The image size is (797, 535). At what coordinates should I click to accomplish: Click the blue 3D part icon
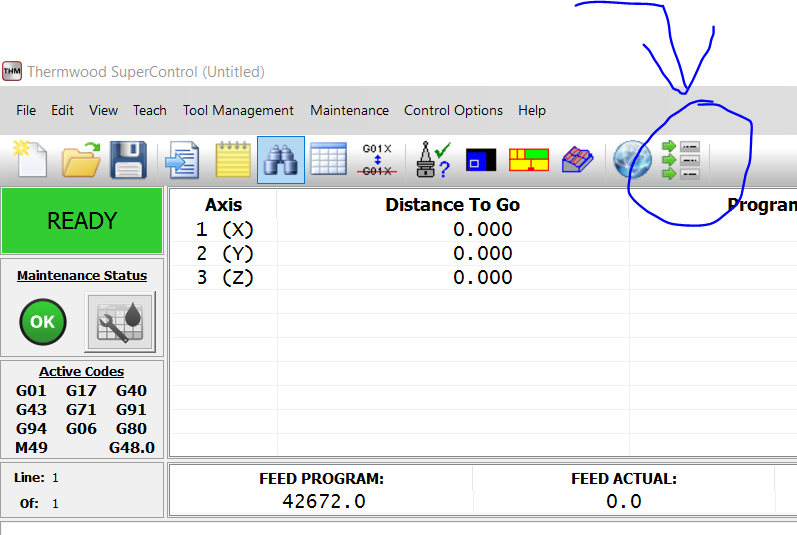click(577, 160)
